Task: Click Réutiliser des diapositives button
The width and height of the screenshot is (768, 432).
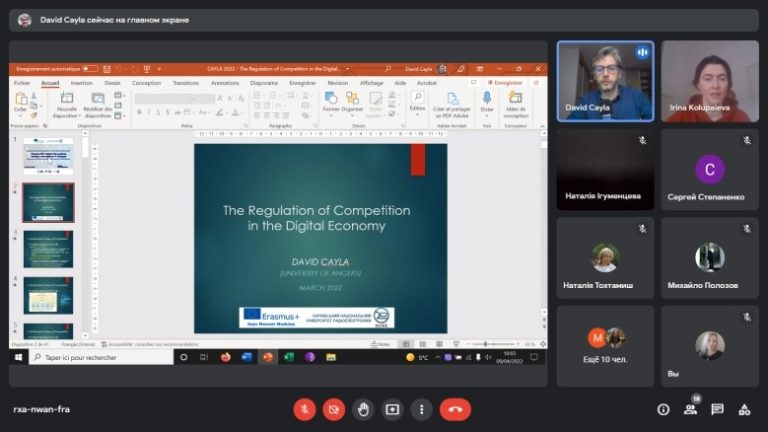Action: pyautogui.click(x=98, y=105)
